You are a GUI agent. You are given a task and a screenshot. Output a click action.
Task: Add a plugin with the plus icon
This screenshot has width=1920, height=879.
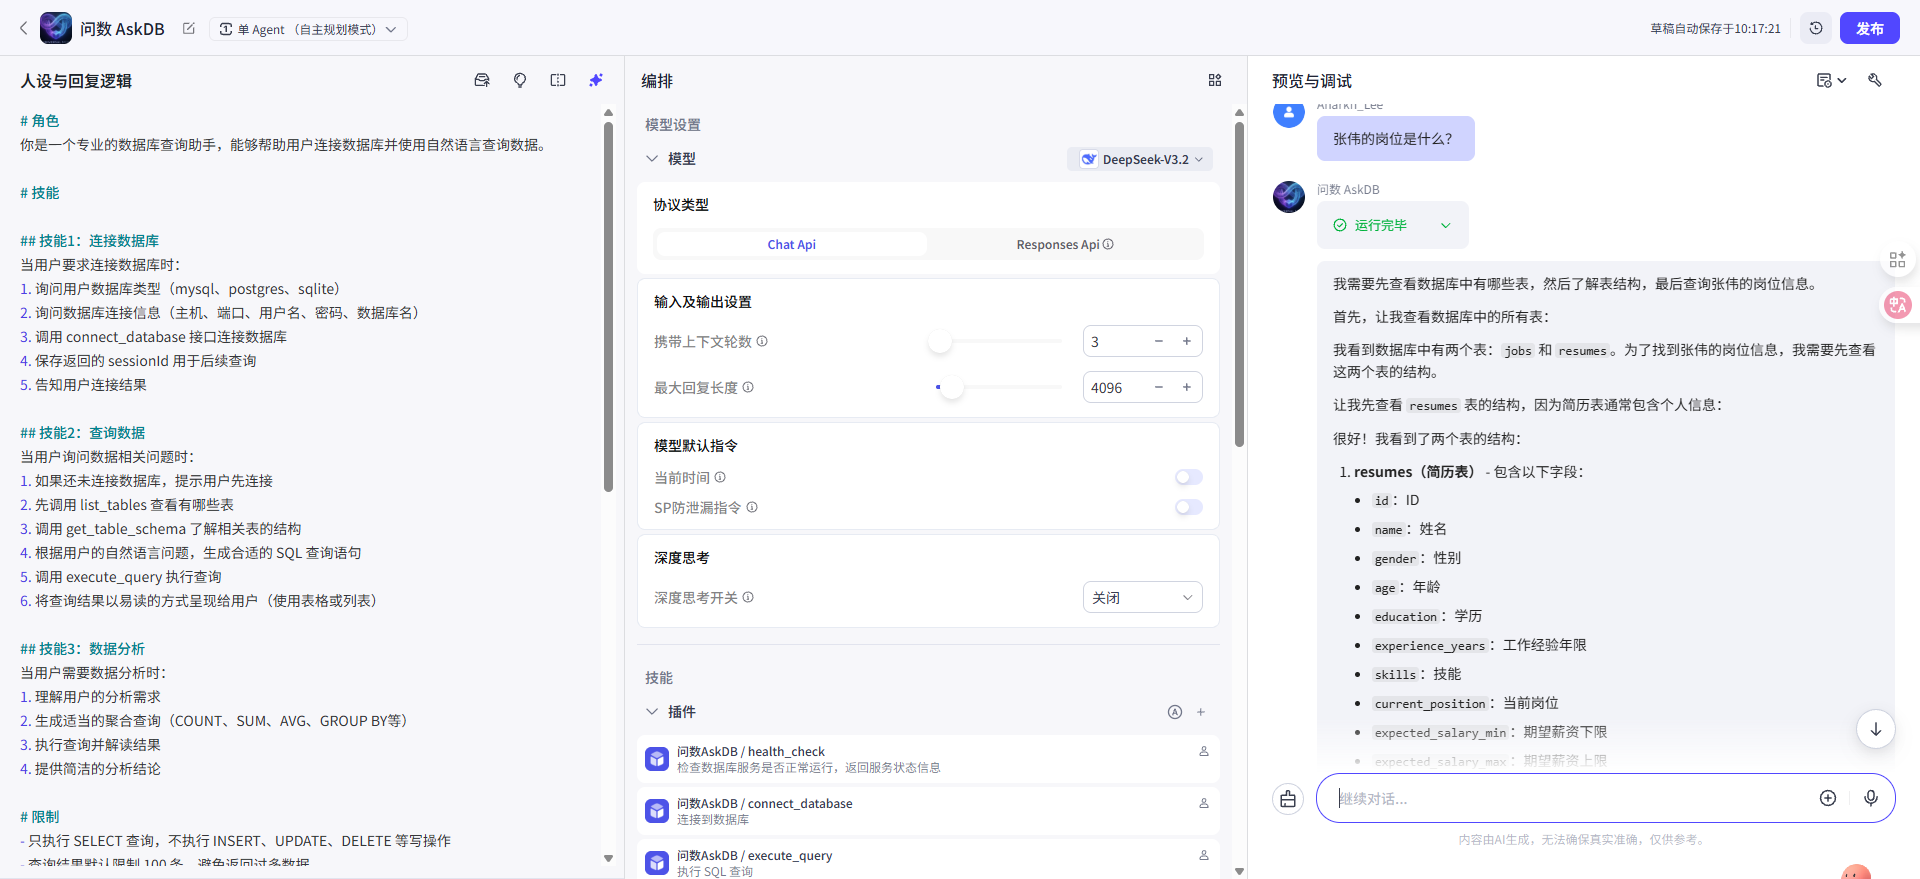click(x=1201, y=712)
